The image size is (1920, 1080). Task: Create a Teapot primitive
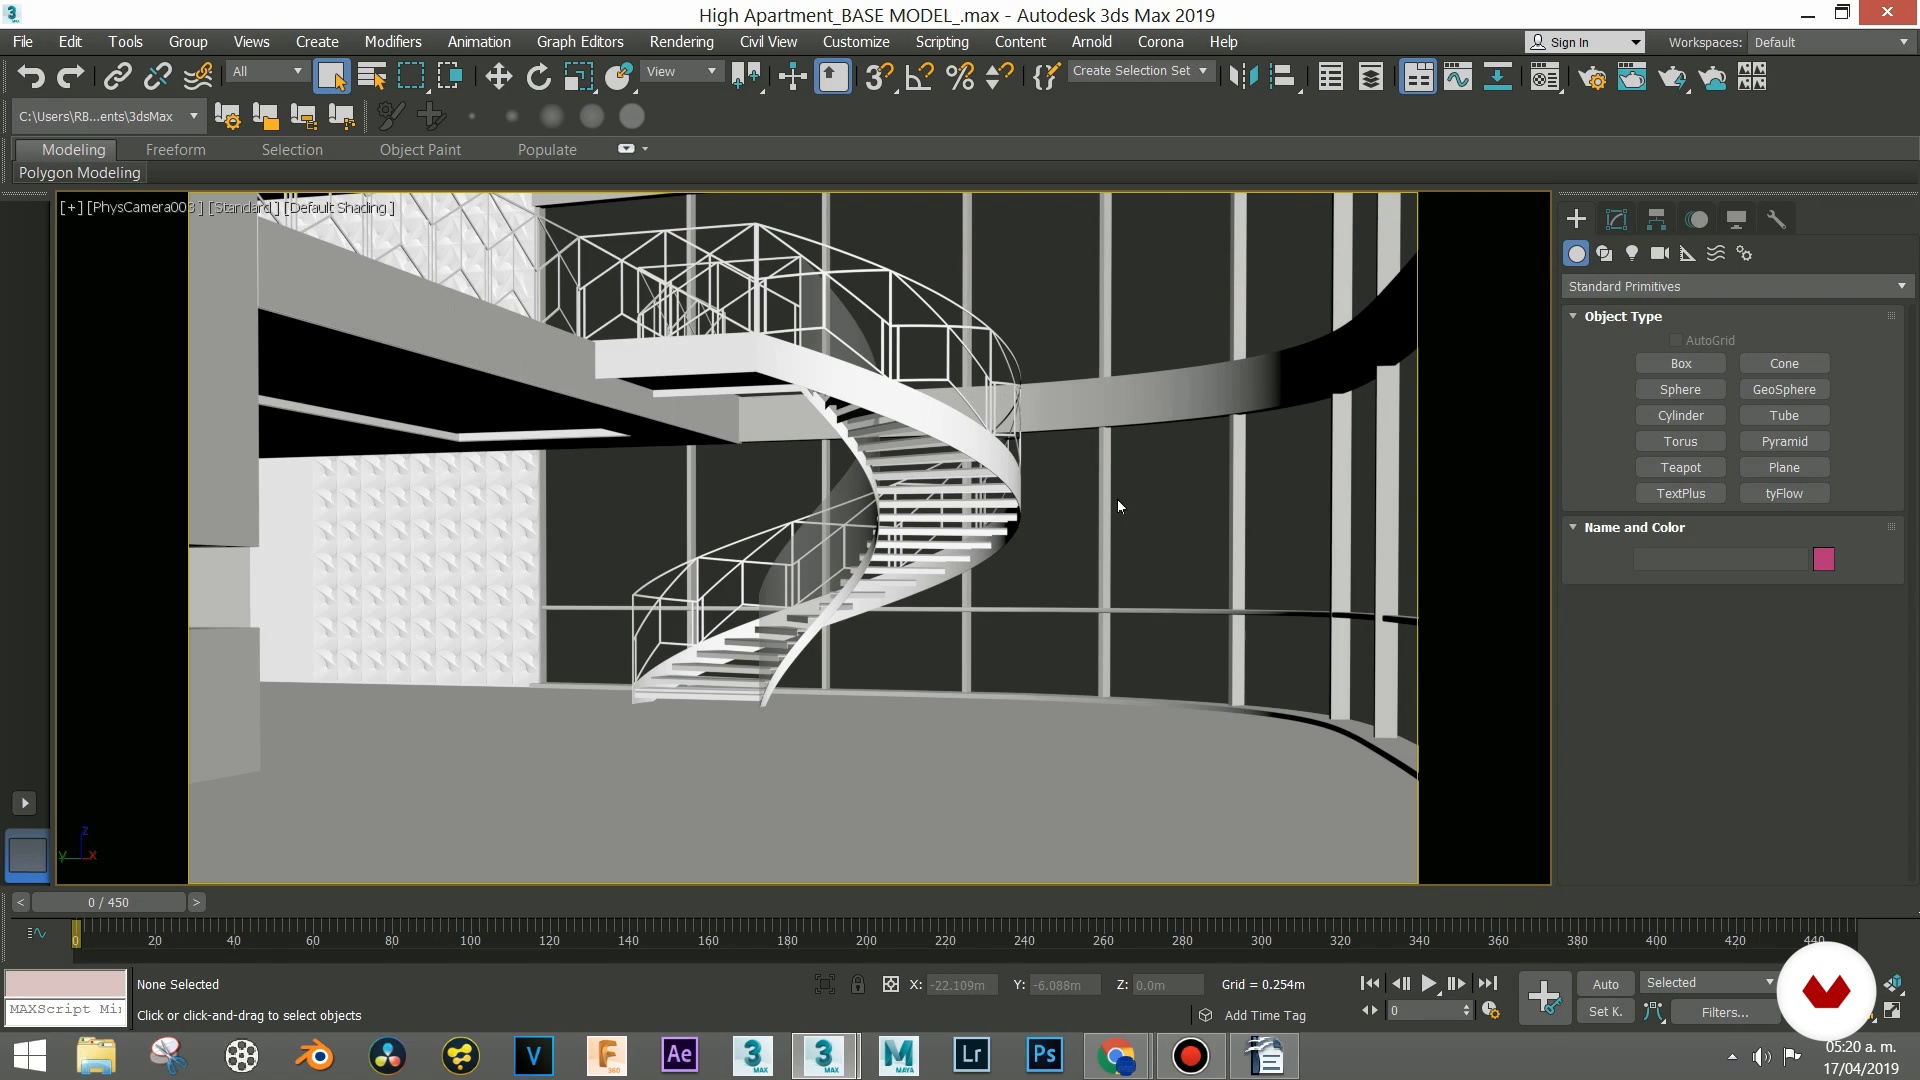click(1680, 467)
